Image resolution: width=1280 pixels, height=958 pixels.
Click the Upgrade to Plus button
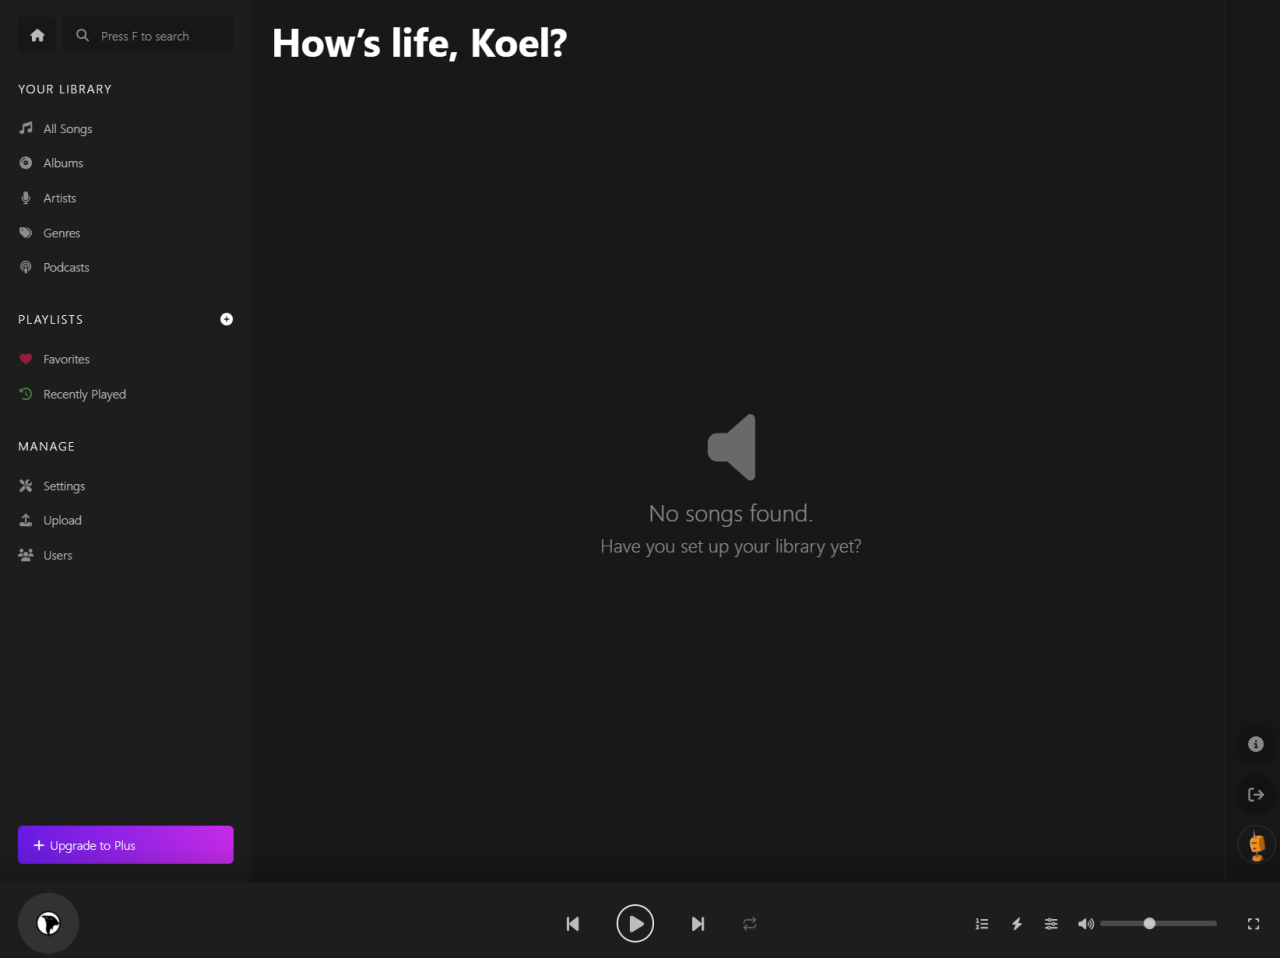tap(125, 845)
